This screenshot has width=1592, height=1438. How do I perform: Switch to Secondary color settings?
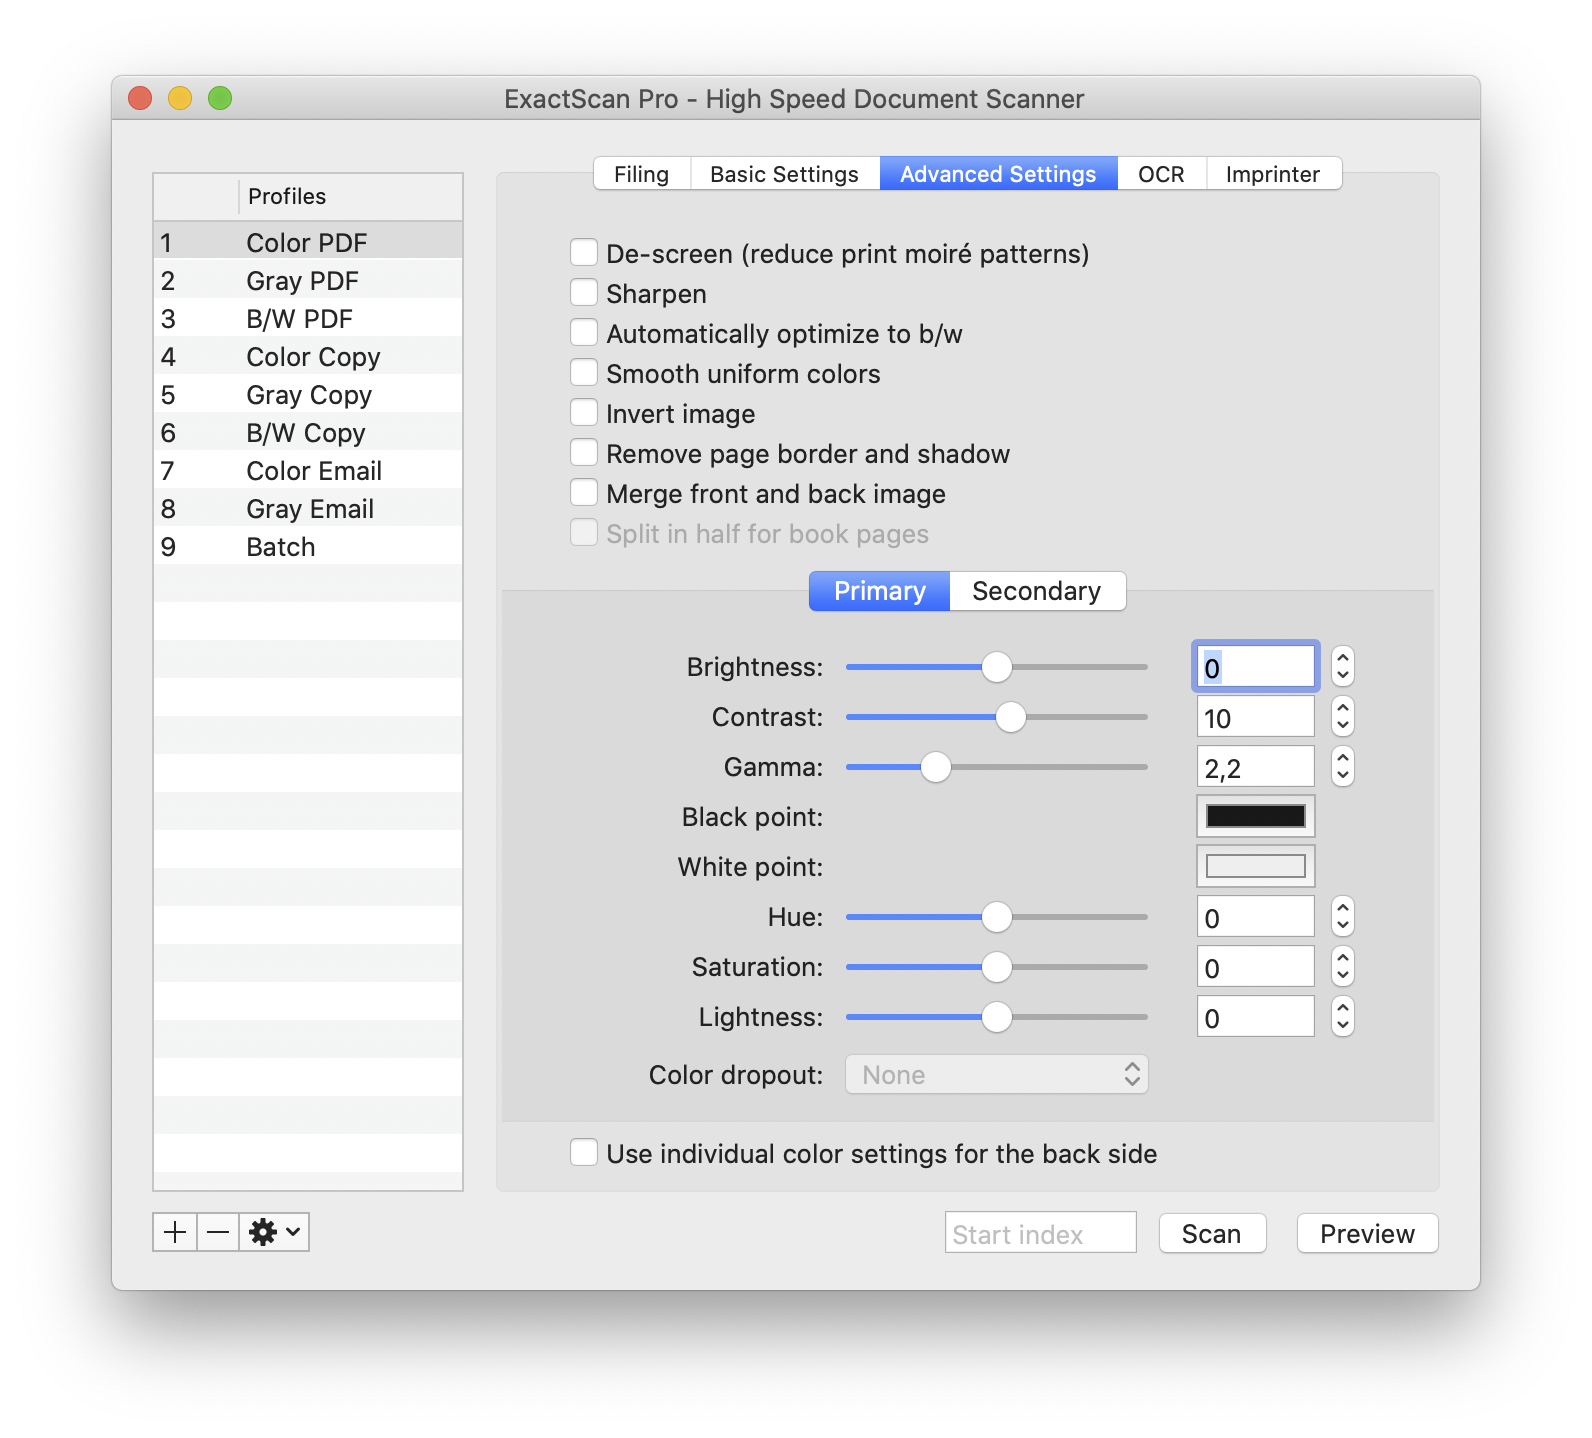coord(1037,591)
